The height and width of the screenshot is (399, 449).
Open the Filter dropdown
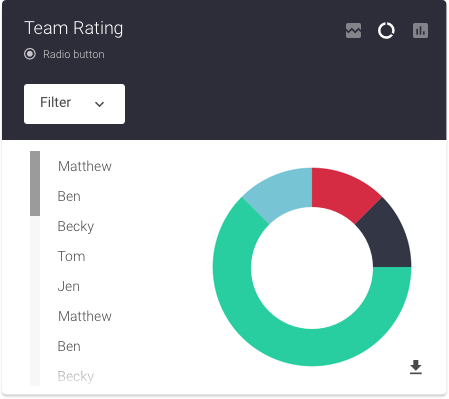(74, 104)
